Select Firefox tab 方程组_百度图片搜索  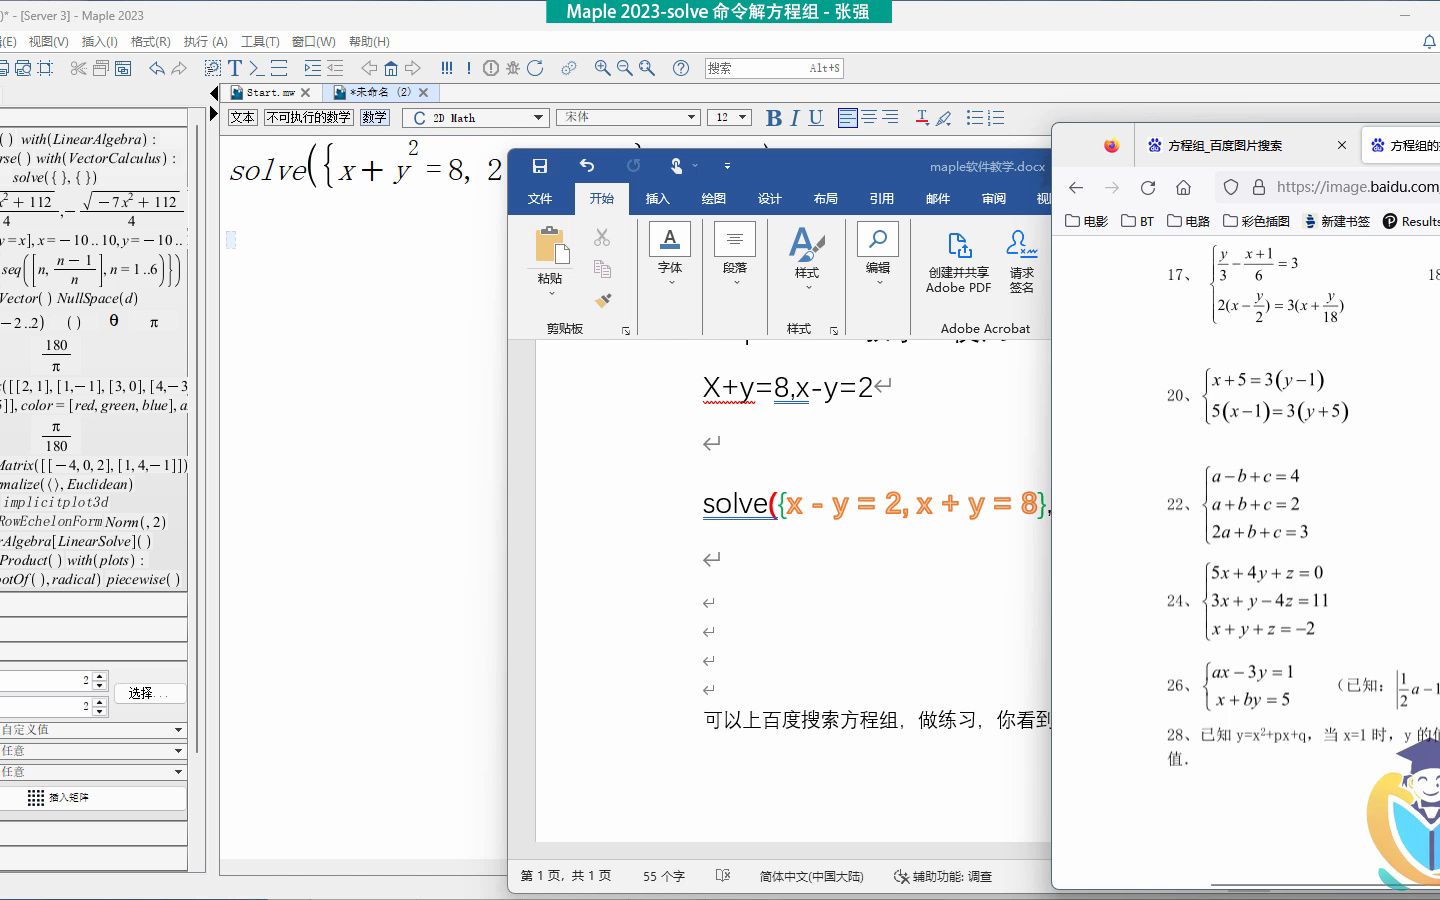tap(1225, 145)
